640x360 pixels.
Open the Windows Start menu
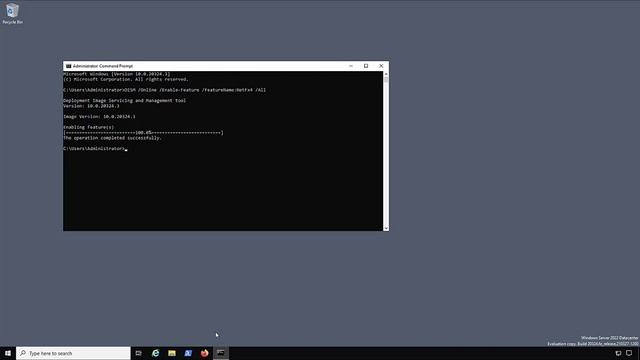tap(8, 353)
